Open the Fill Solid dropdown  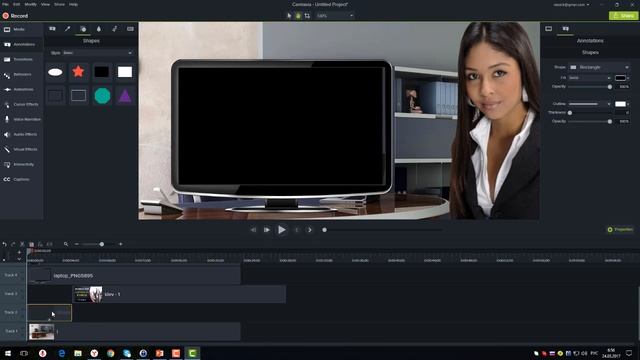coord(590,78)
